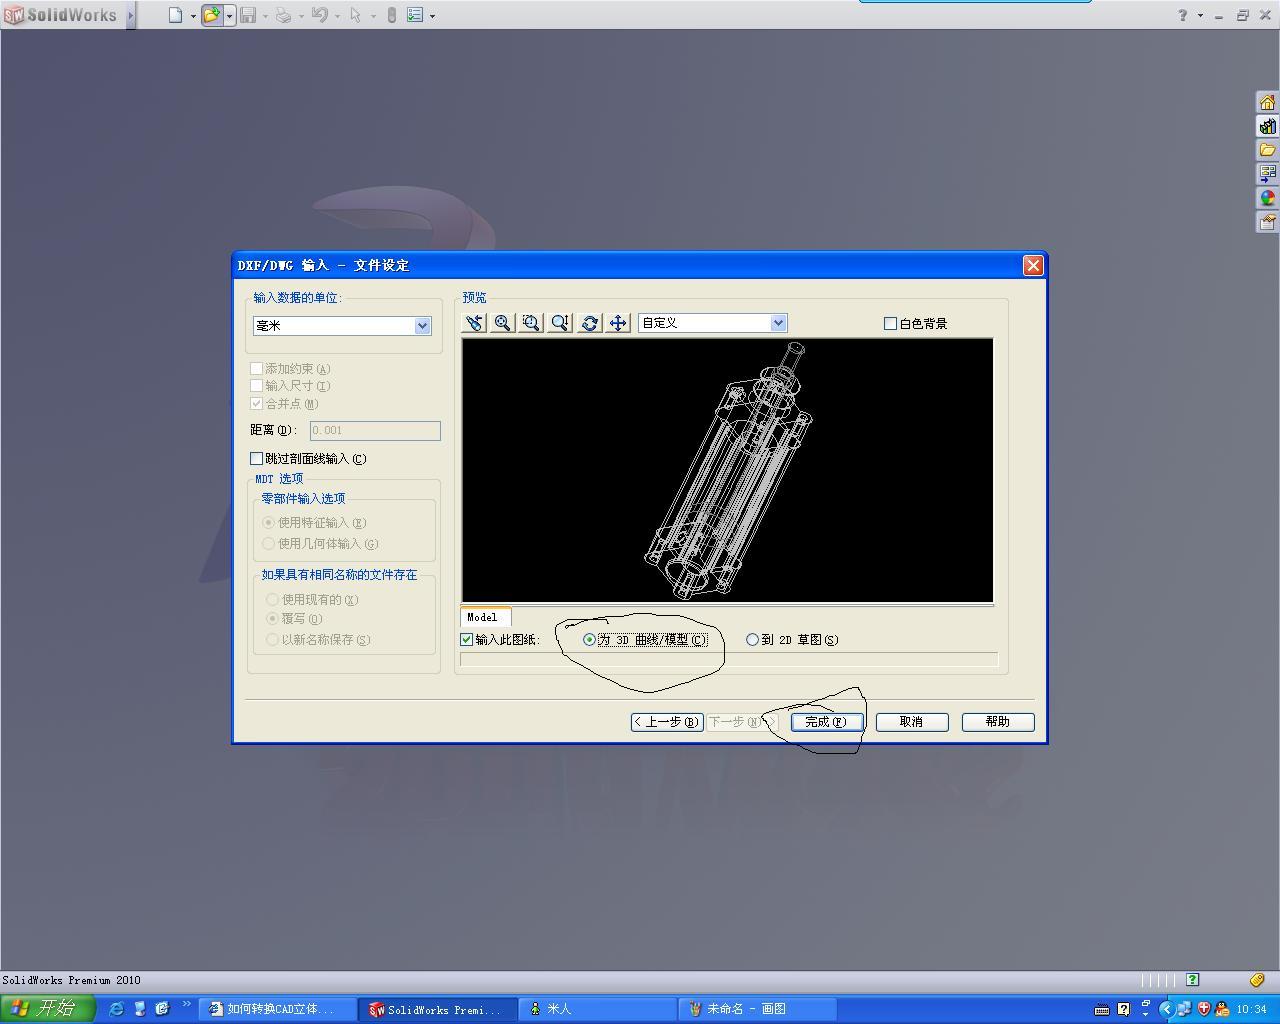This screenshot has width=1280, height=1024.
Task: Switch to 未命名 - 画图 taskbar window
Action: click(758, 1009)
